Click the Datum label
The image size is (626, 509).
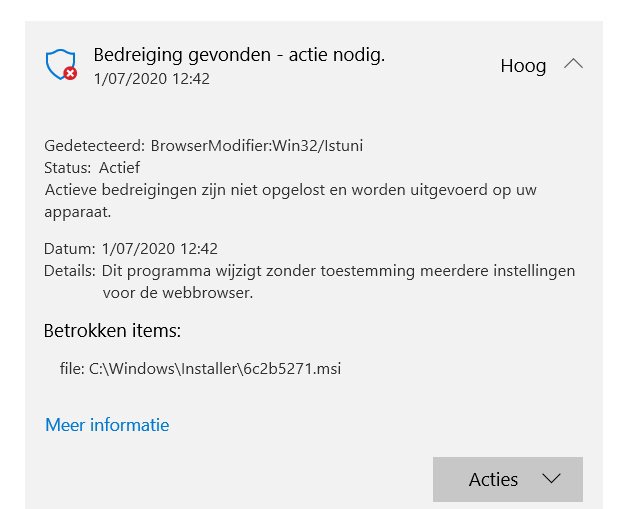pyautogui.click(x=69, y=249)
